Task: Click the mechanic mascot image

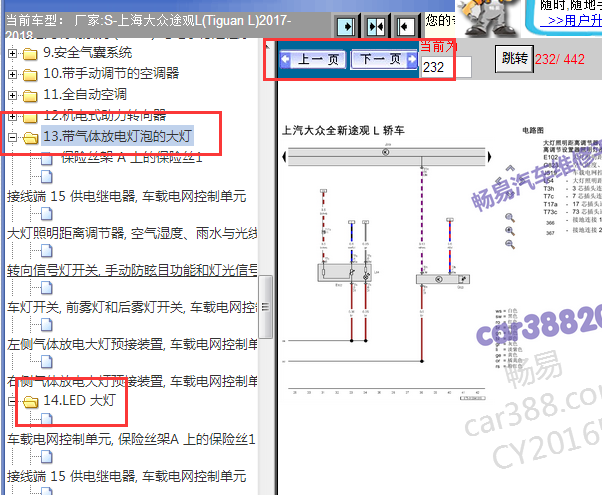Action: click(488, 18)
